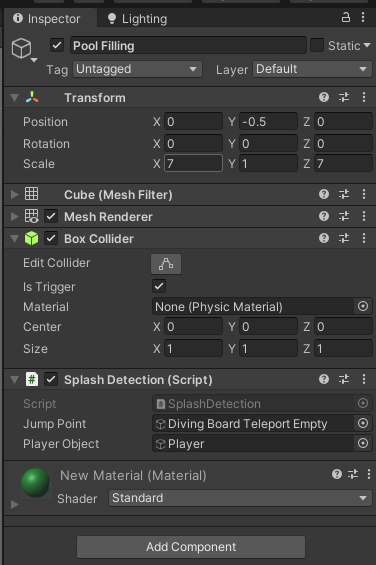Open Box Collider preset settings icon
Viewport: 376px width, 565px height.
[344, 238]
